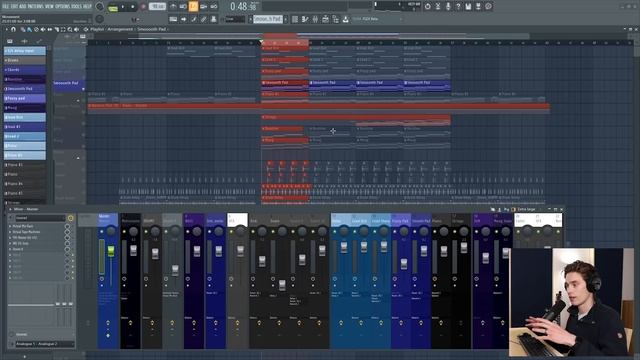Viewport: 640px width, 360px height.
Task: Click the save project floppy icon
Action: coord(468,7)
